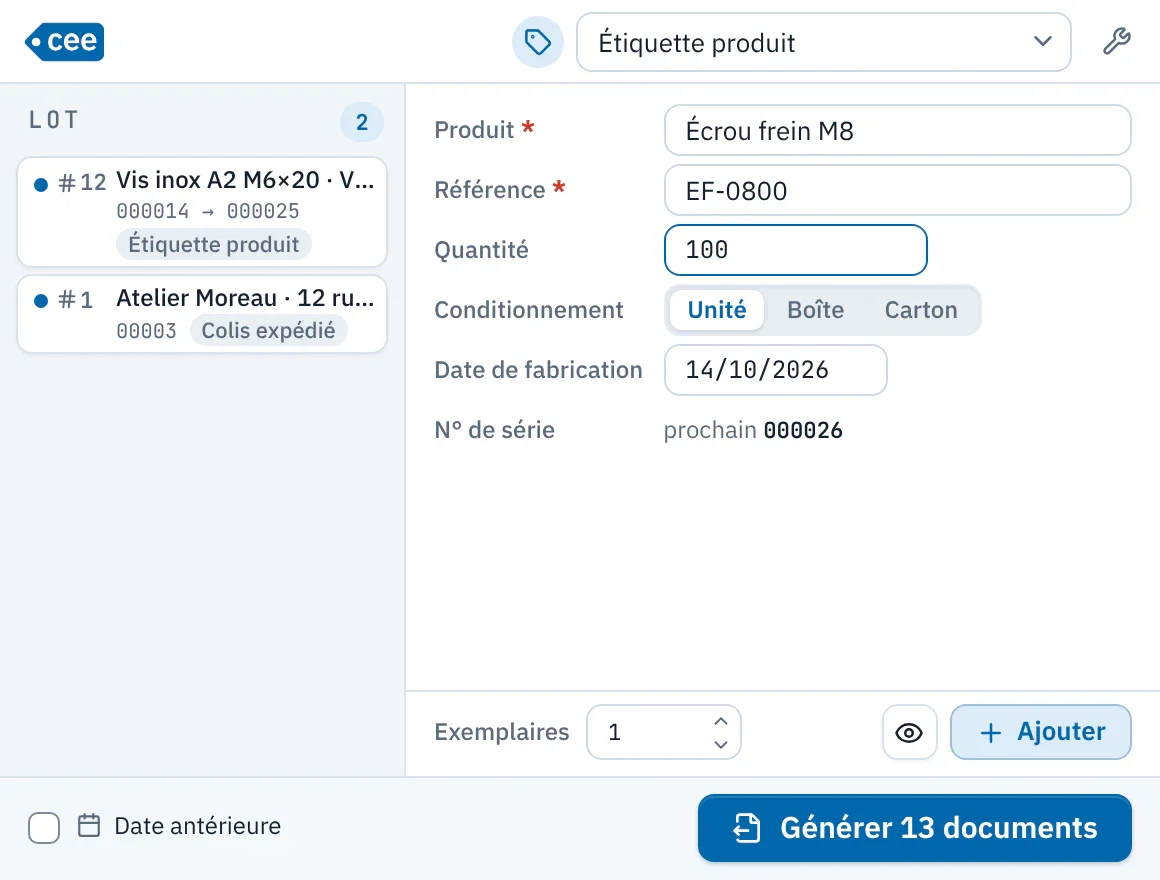Click the Étiquette produit tag on lot #12
The image size is (1160, 880).
214,244
